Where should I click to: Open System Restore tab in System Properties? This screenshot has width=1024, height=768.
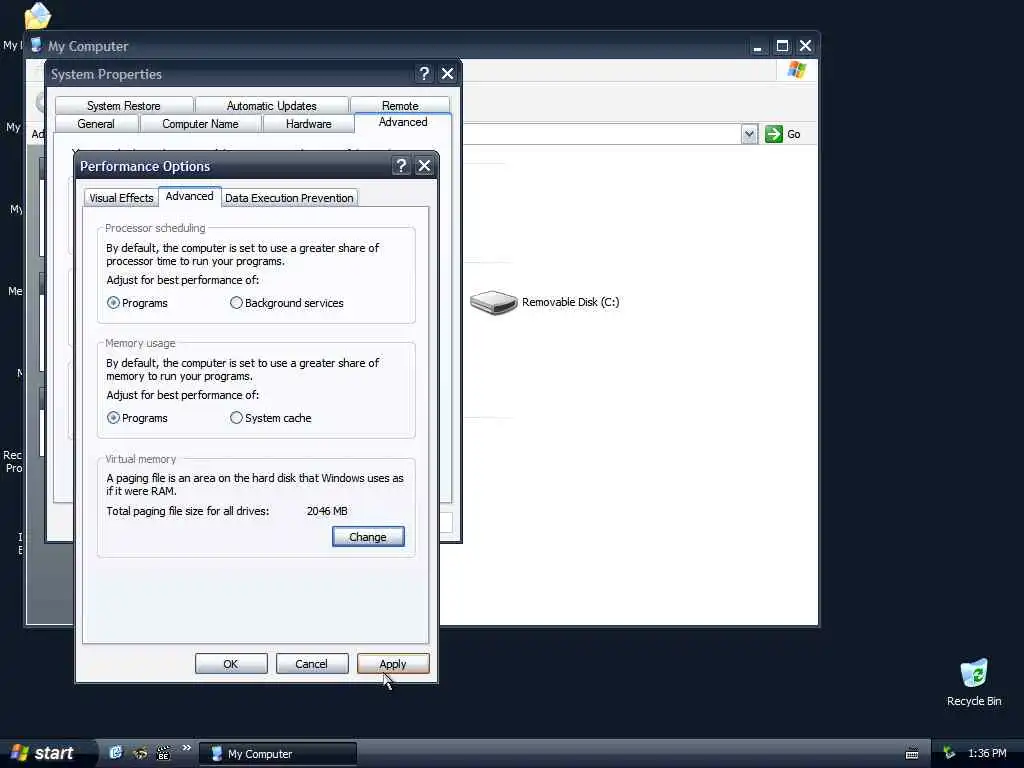click(x=123, y=105)
